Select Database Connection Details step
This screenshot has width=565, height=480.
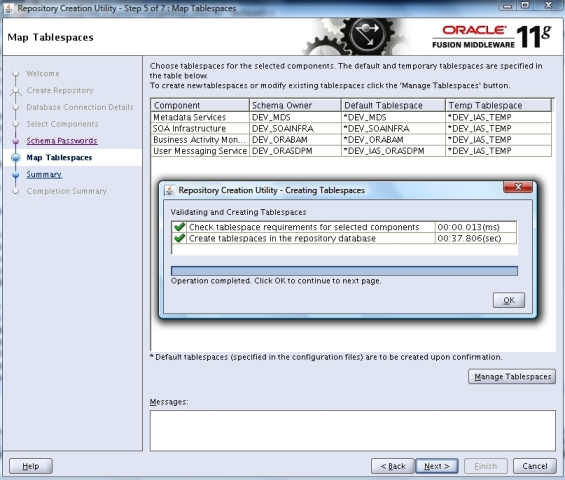click(x=80, y=107)
